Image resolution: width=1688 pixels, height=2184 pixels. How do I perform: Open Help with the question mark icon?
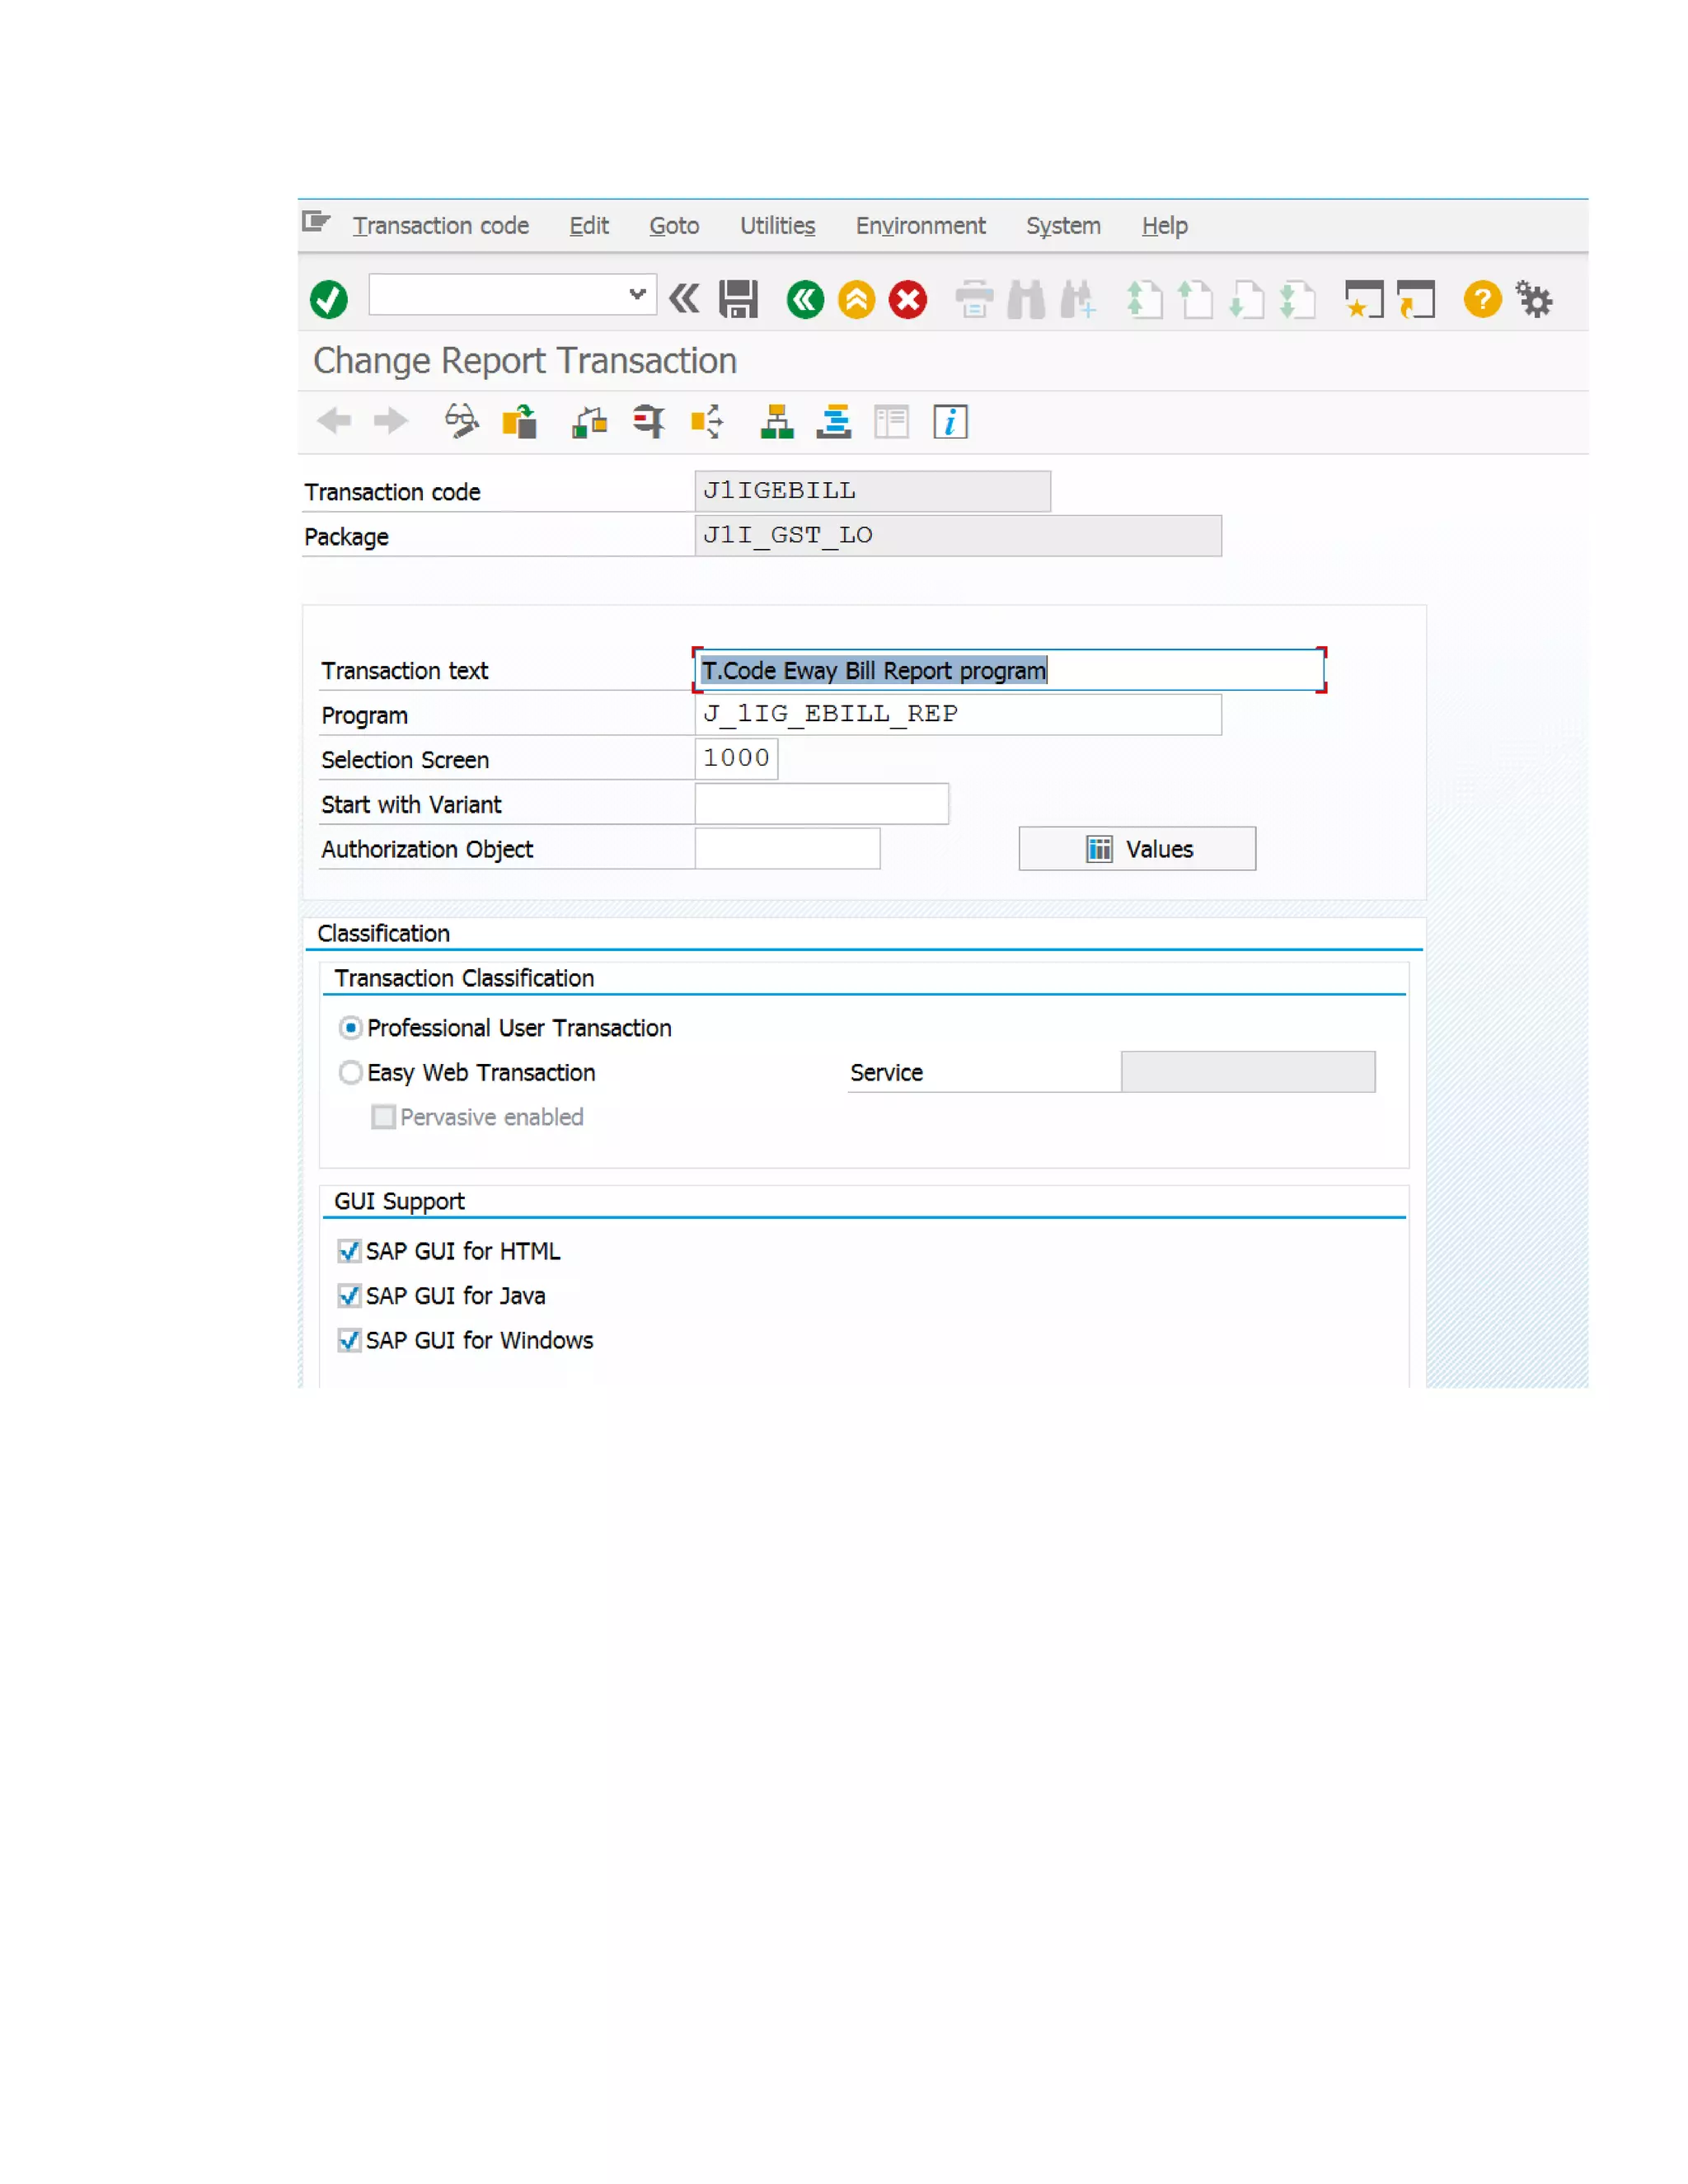[1482, 299]
